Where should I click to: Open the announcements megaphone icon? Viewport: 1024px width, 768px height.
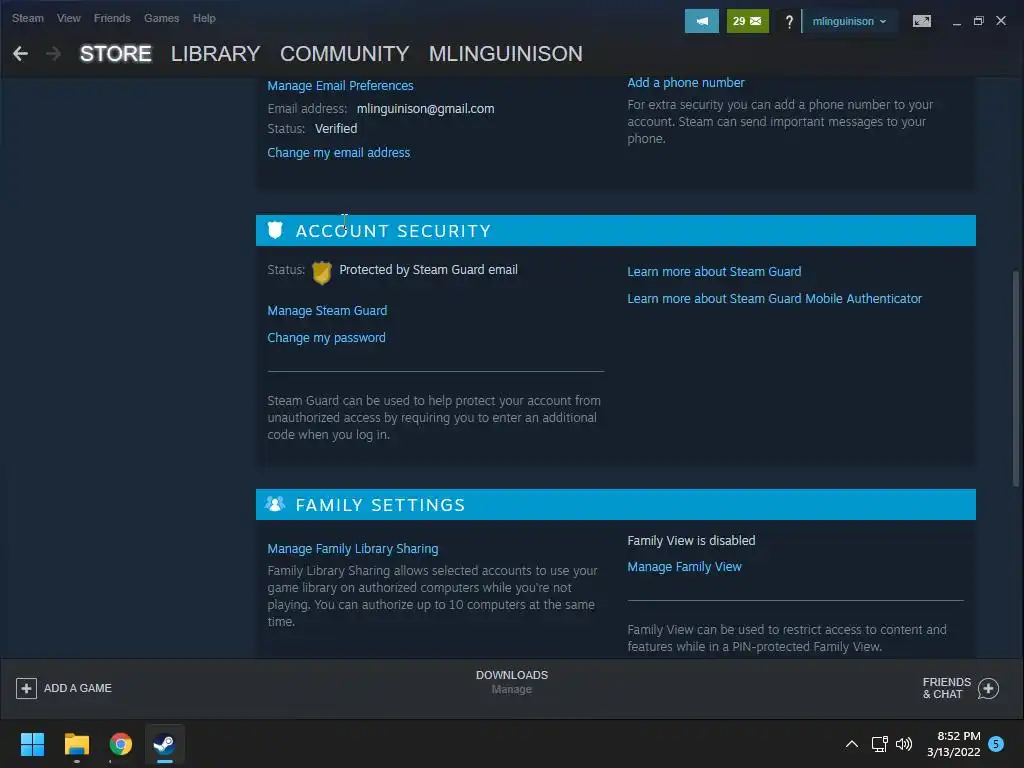(x=701, y=21)
